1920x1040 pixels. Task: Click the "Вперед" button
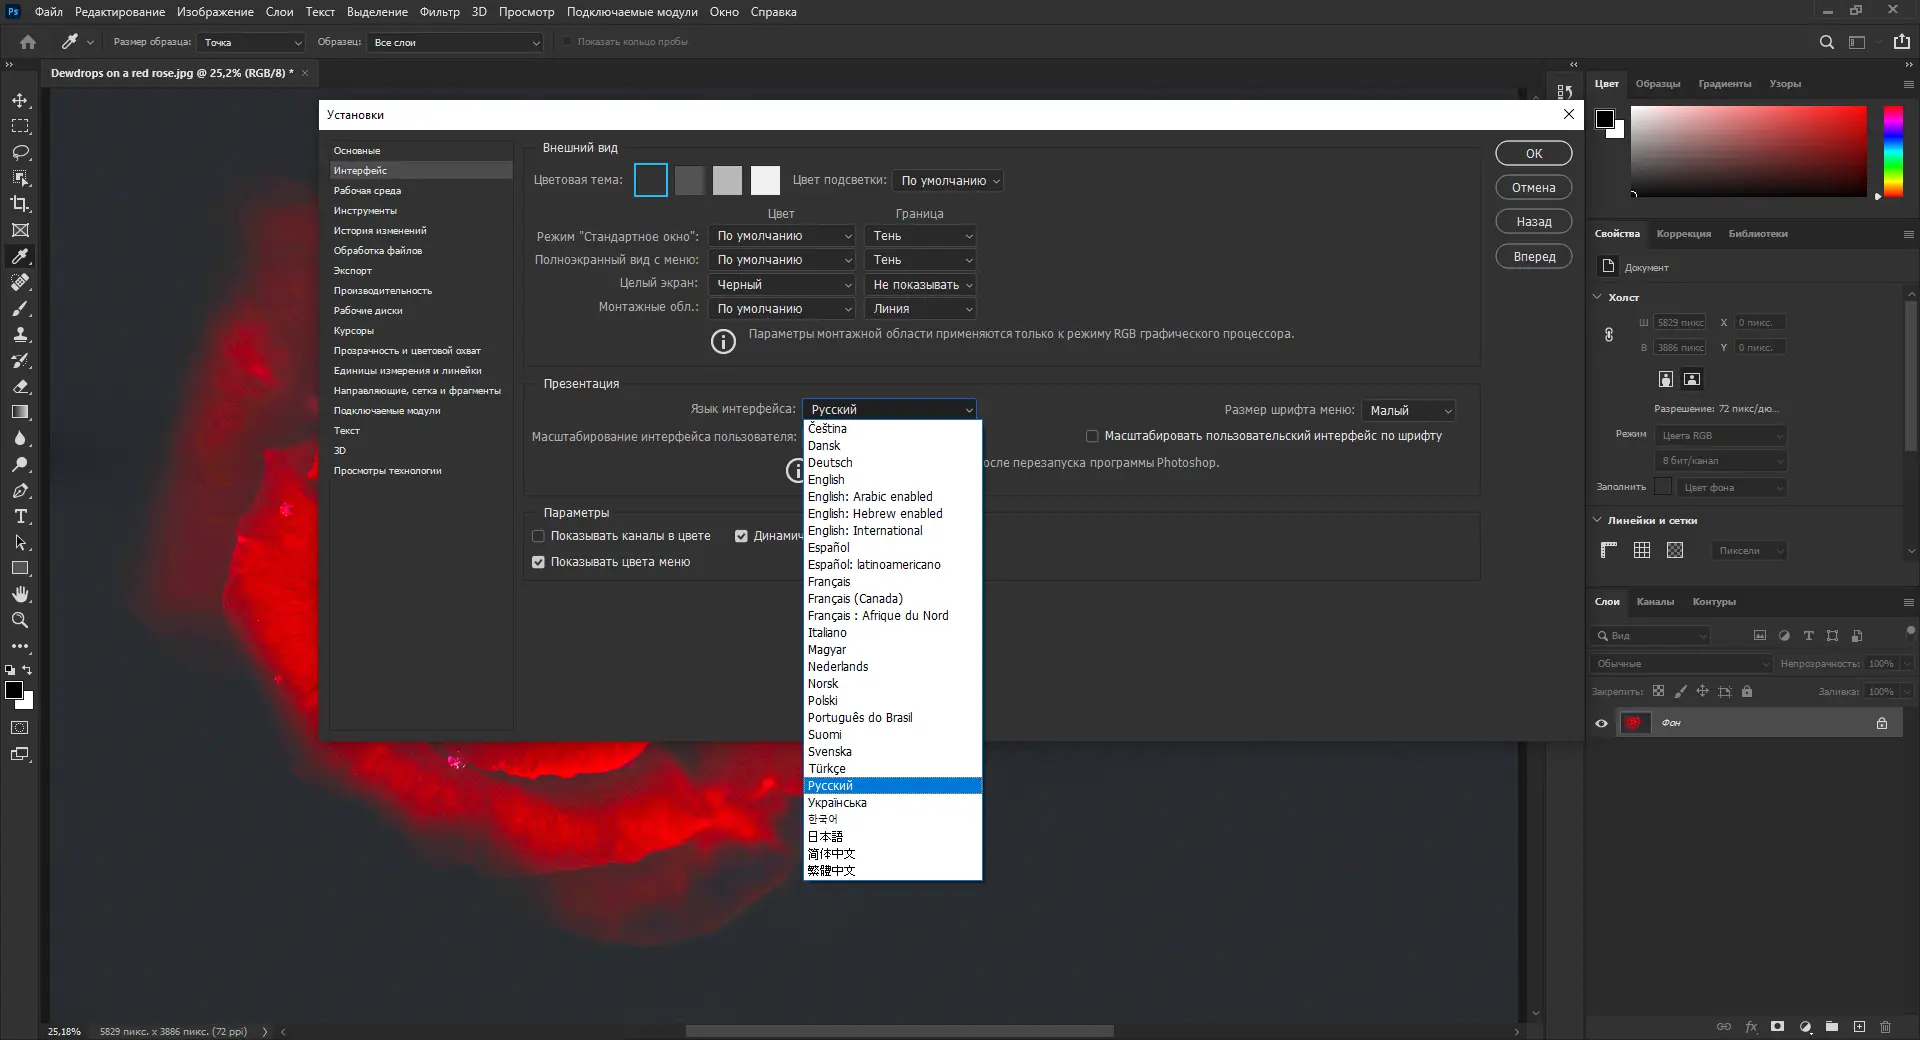[x=1534, y=256]
